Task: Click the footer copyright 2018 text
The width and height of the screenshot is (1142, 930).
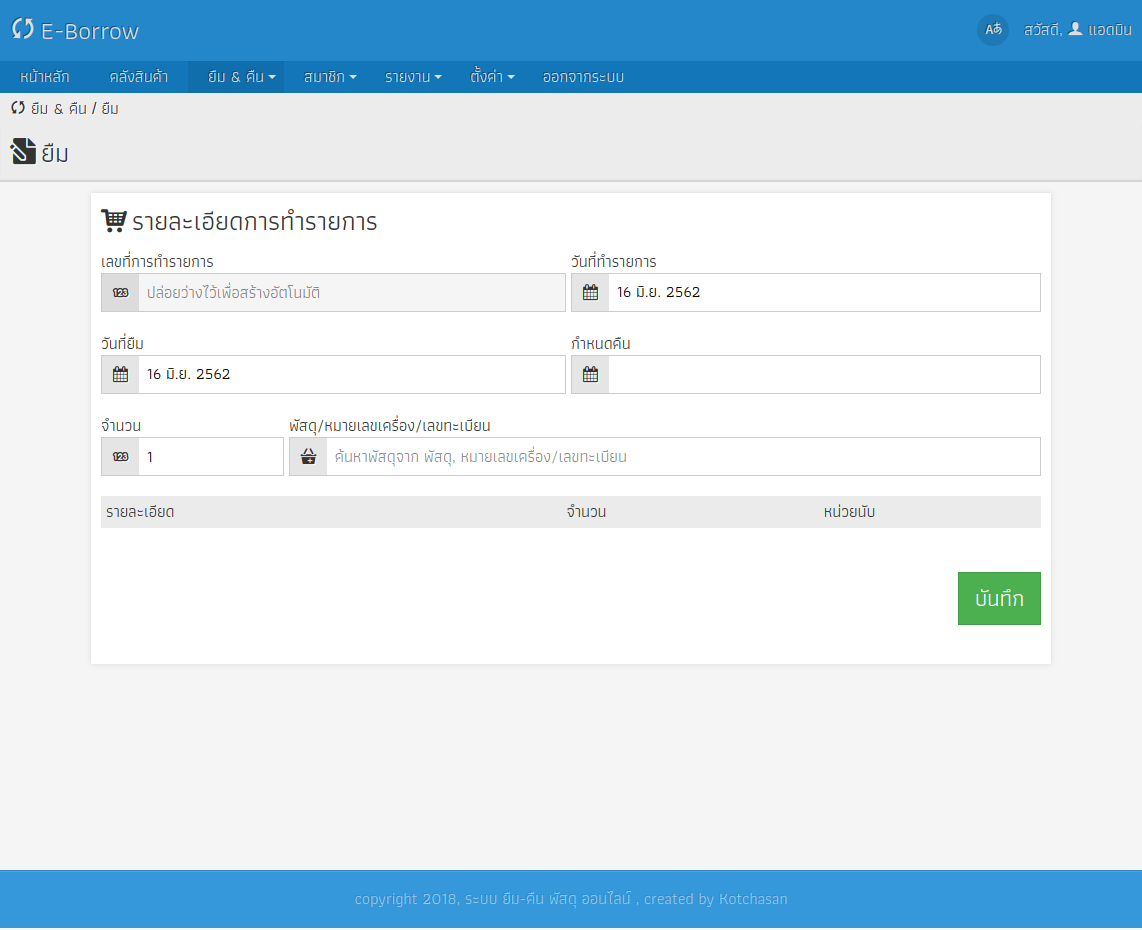Action: point(571,899)
